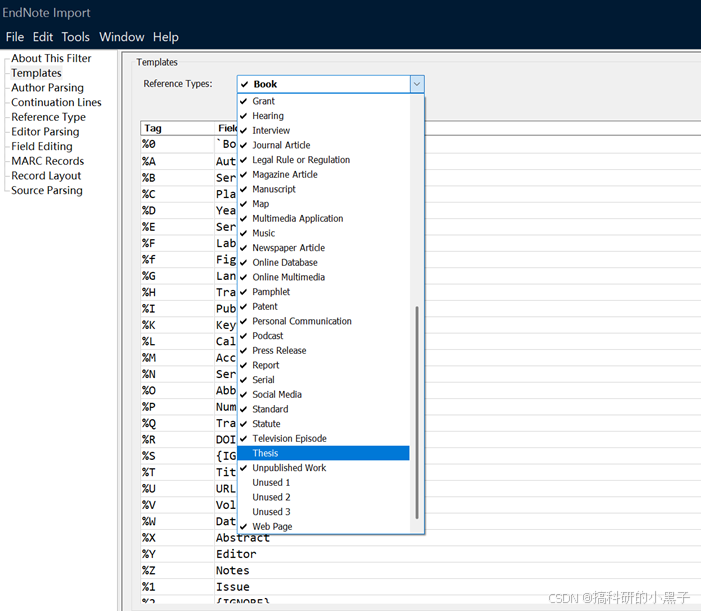Pick Television Episode in the list
The width and height of the screenshot is (701, 611).
point(323,438)
